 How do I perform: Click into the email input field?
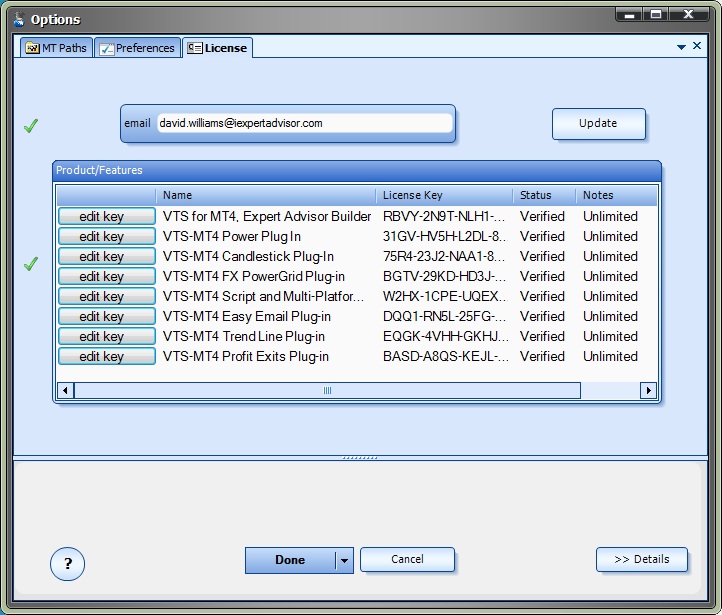click(x=304, y=123)
